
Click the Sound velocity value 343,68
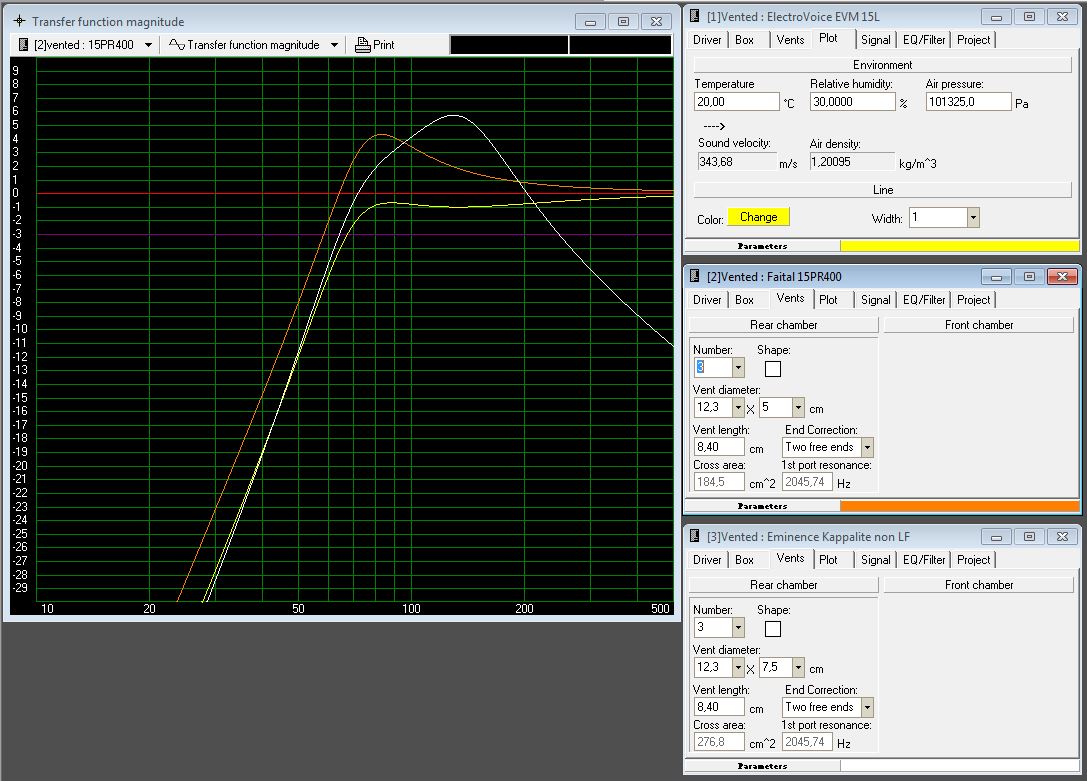point(736,161)
